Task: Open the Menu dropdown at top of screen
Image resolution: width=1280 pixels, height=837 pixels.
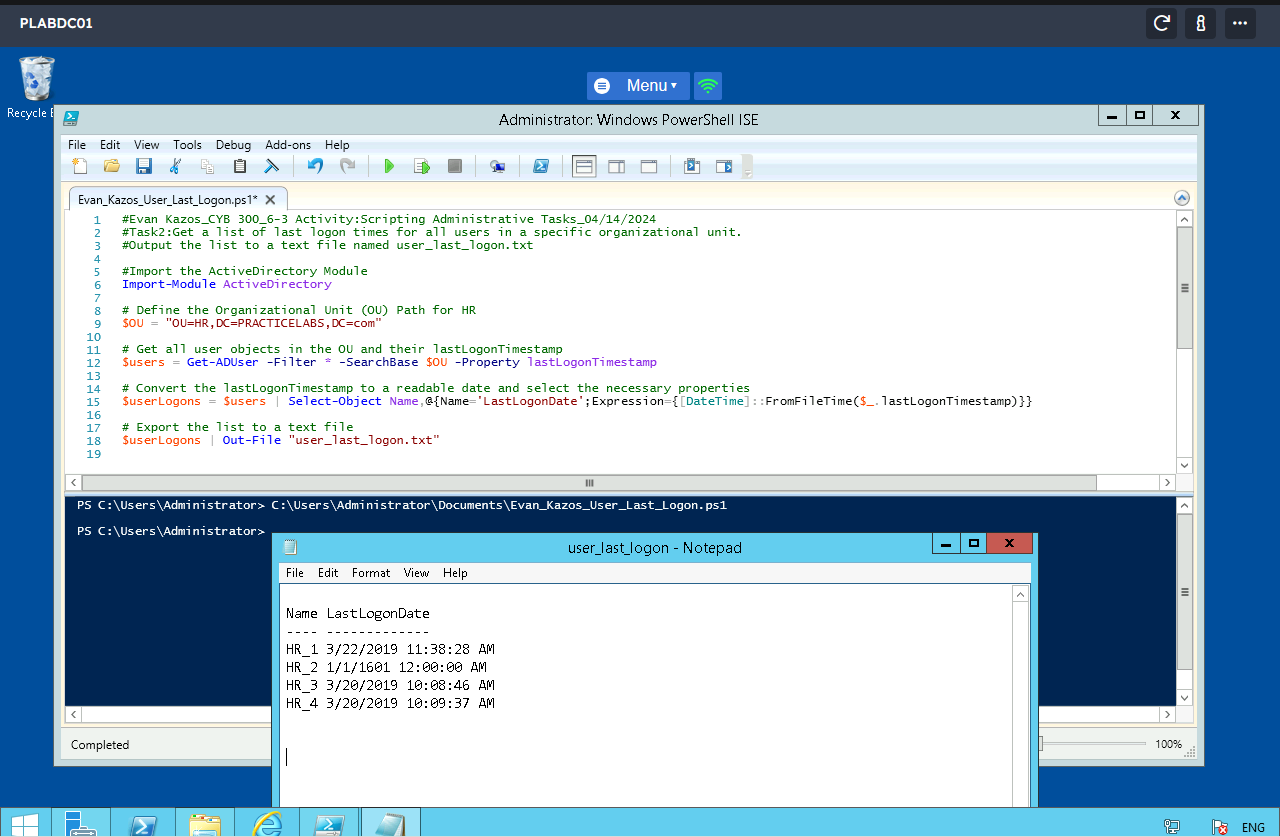Action: (x=638, y=85)
